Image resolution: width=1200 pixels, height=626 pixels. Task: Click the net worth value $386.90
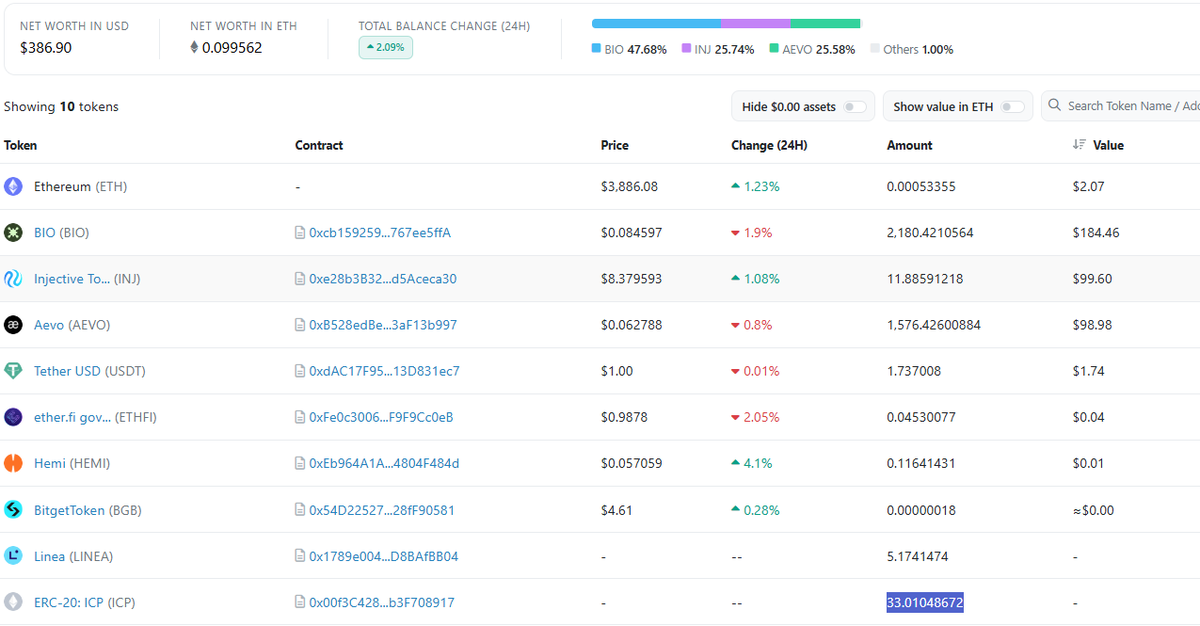[46, 47]
